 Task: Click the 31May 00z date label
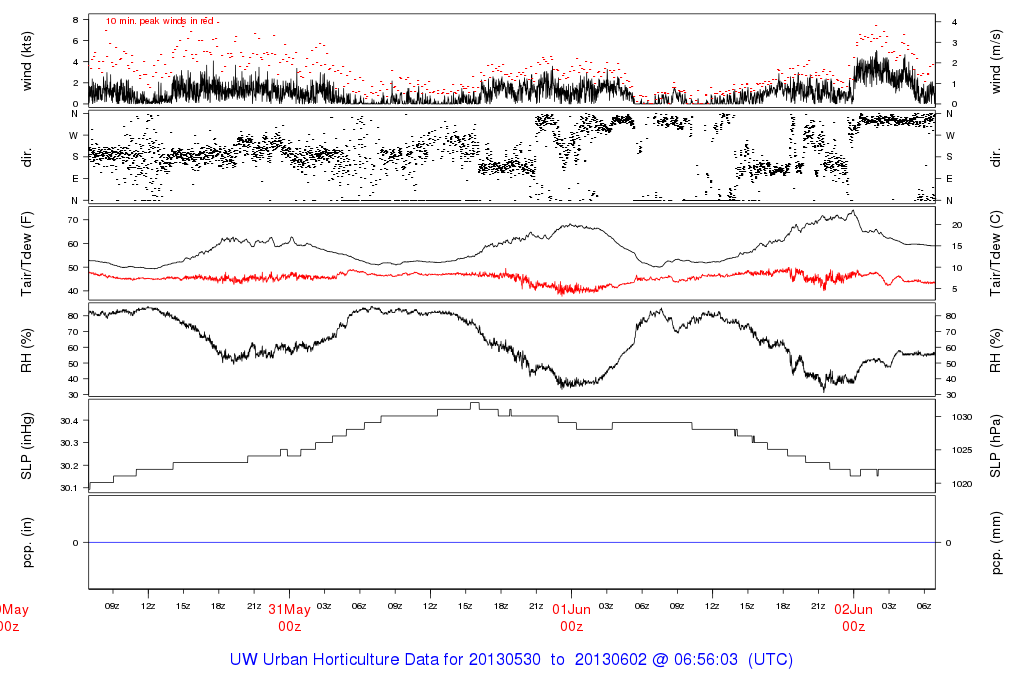tap(289, 618)
